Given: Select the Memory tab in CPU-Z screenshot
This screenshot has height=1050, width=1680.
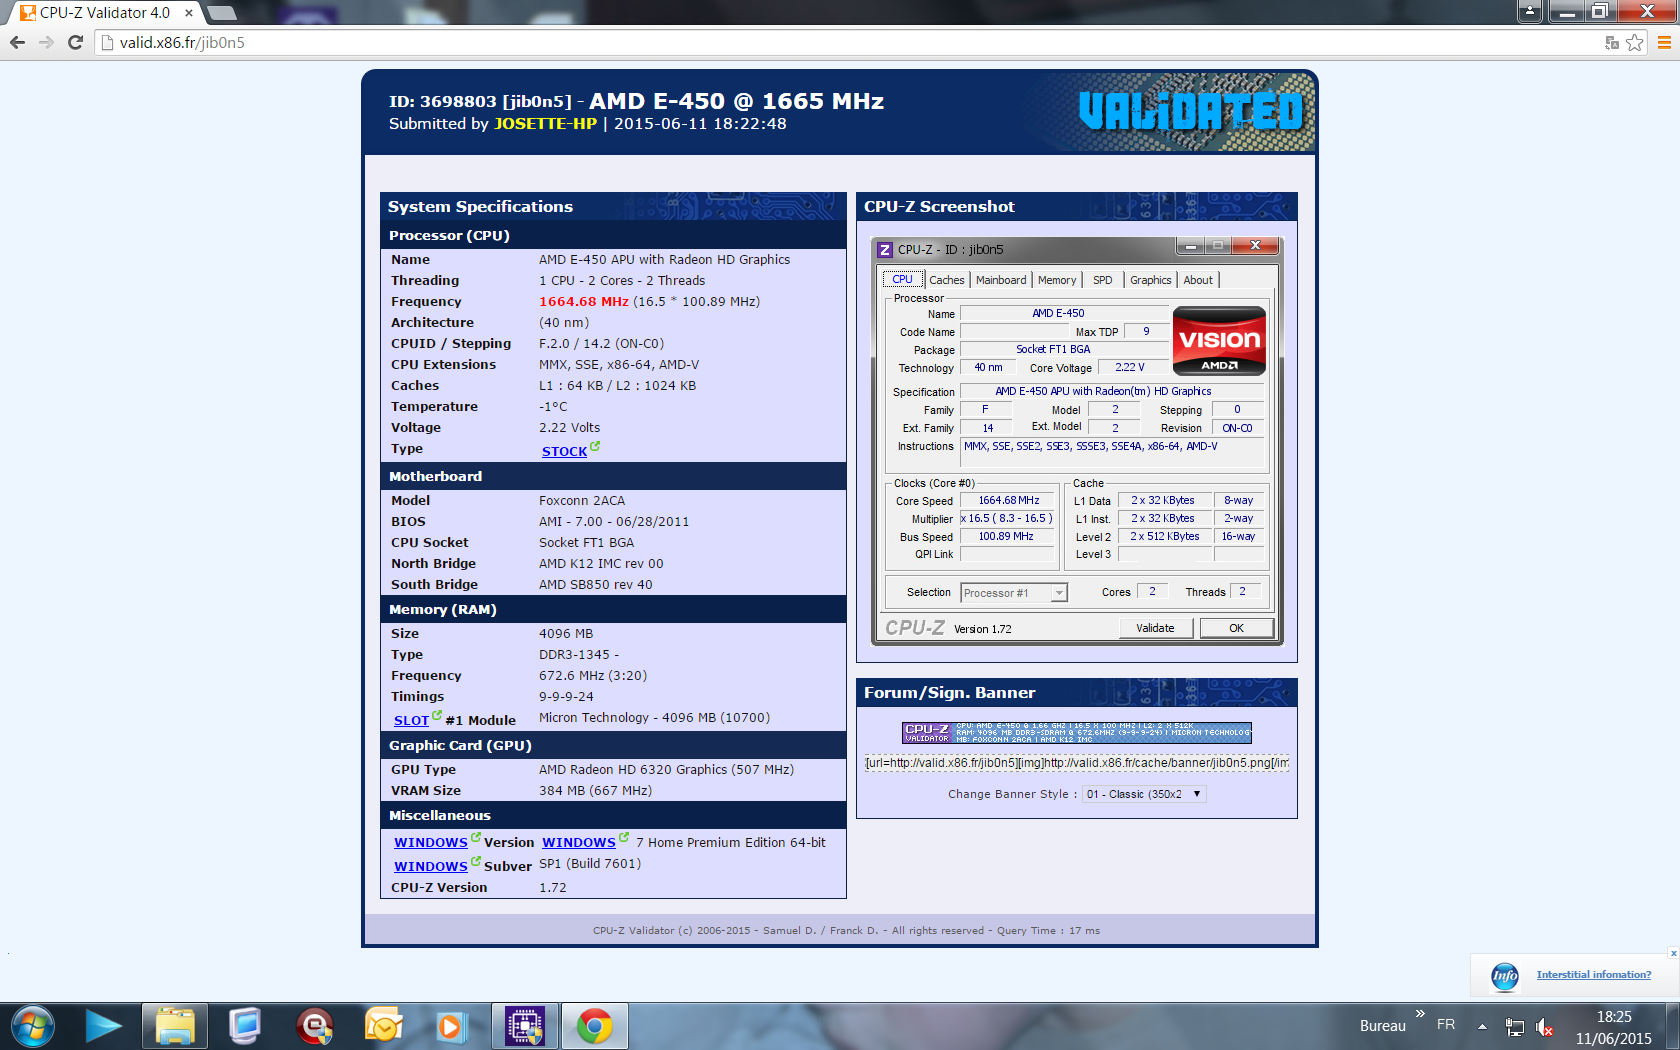Looking at the screenshot, I should click(x=1057, y=280).
